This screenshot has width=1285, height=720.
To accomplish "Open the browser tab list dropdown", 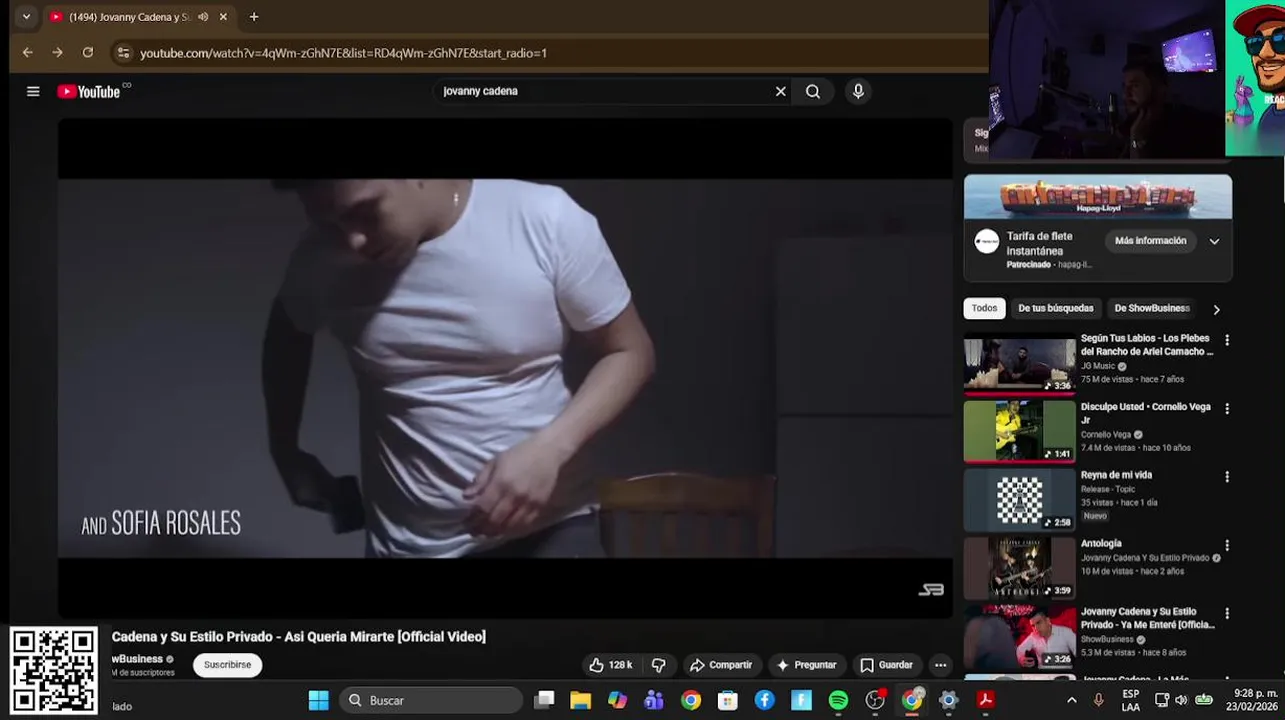I will 26,17.
